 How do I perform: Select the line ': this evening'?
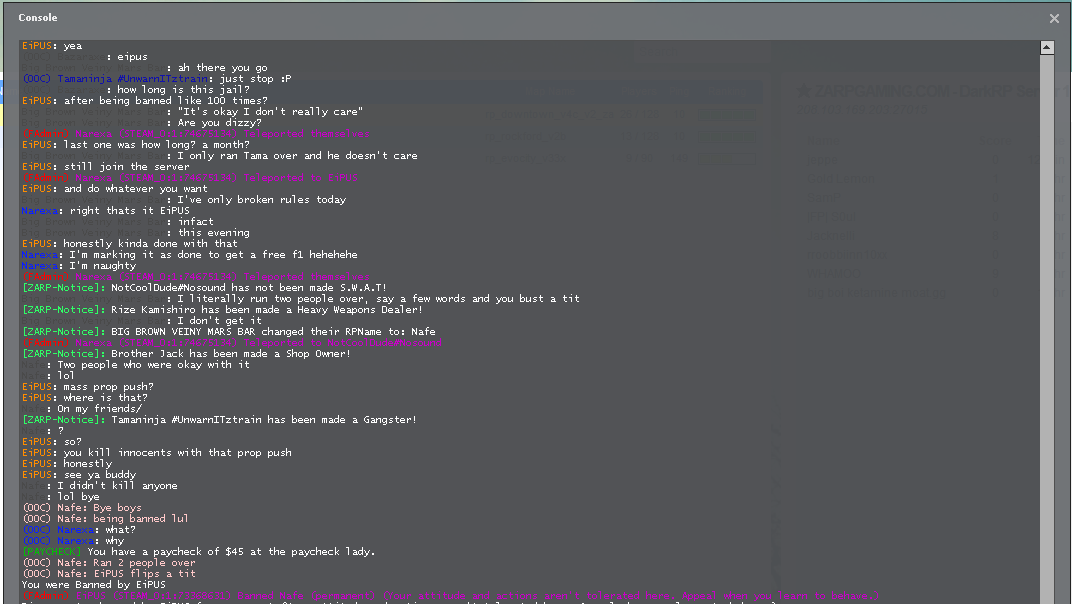tap(135, 232)
